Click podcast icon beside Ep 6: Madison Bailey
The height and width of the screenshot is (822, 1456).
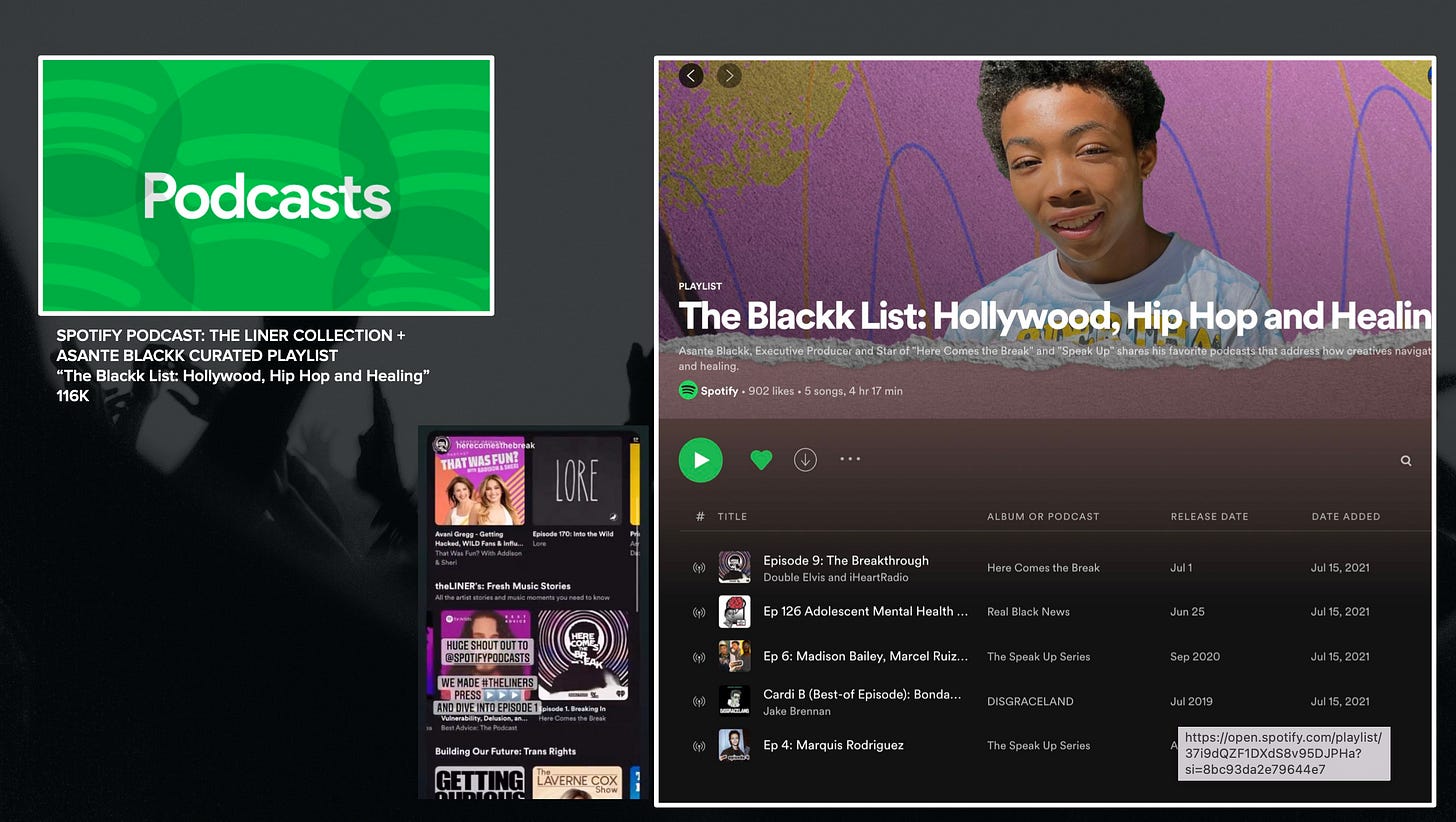(699, 657)
